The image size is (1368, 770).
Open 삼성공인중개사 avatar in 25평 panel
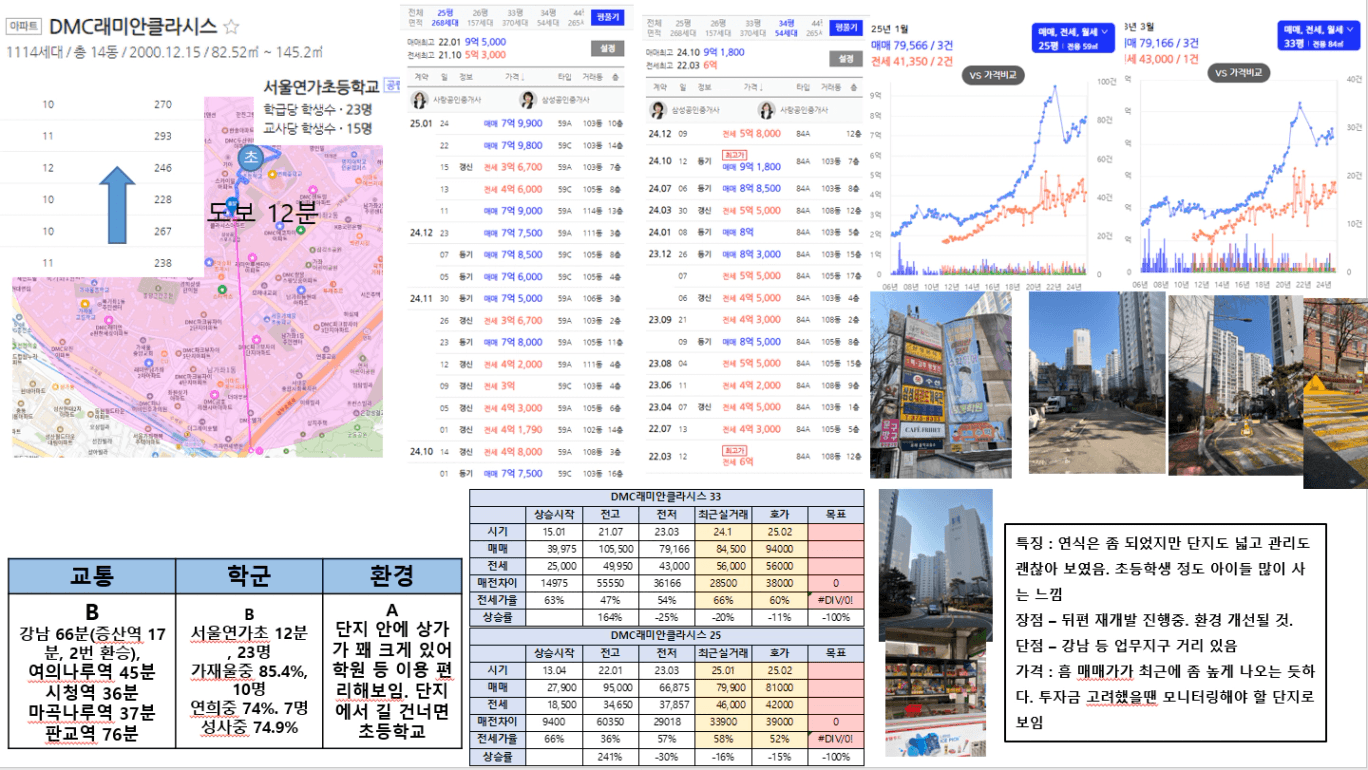coord(527,100)
